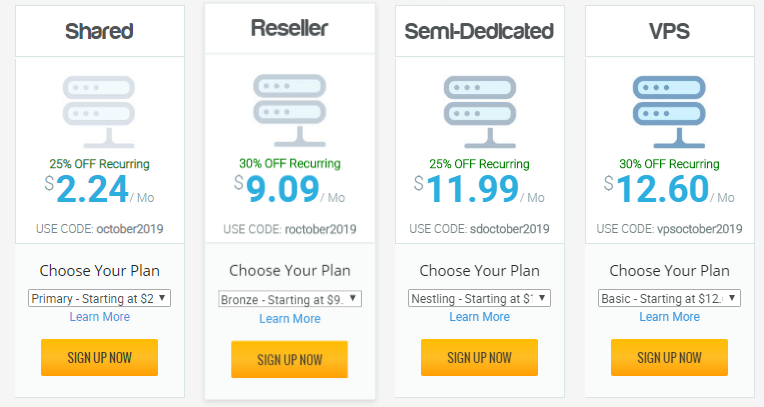Expand the VPS Basic plan dropdown
This screenshot has height=407, width=764.
670,298
